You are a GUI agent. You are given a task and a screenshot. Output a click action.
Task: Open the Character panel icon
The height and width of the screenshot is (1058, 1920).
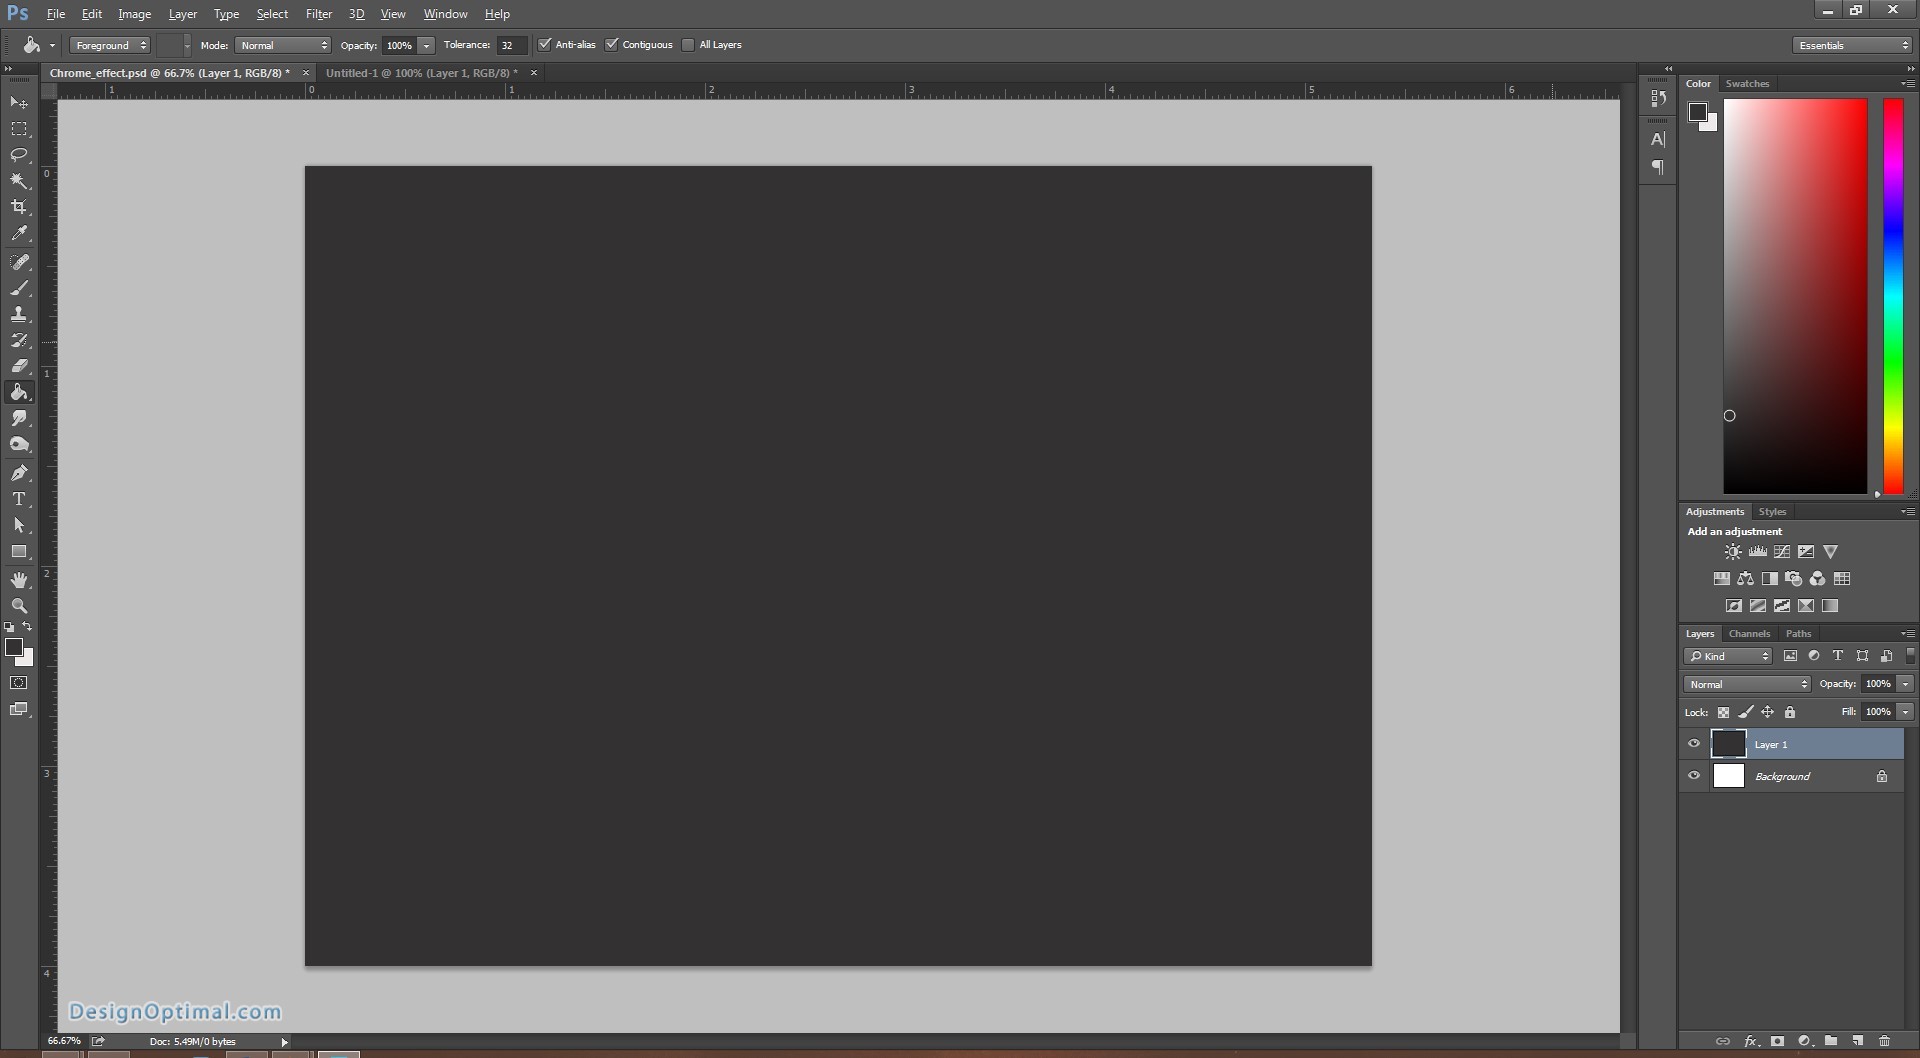1658,139
